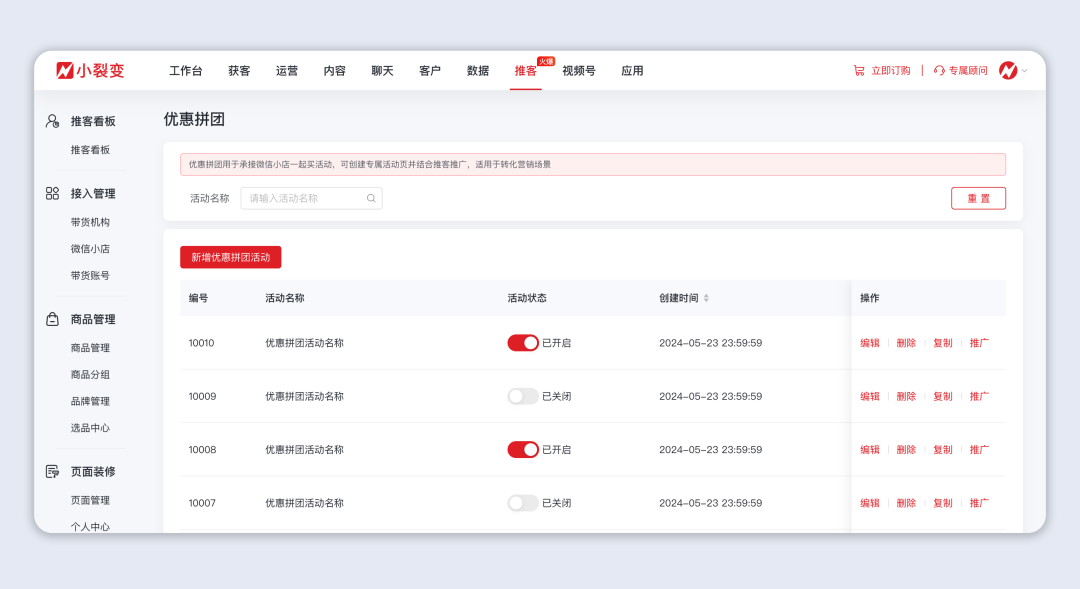Open the account dropdown beside the avatar
1080x589 pixels.
point(1025,70)
